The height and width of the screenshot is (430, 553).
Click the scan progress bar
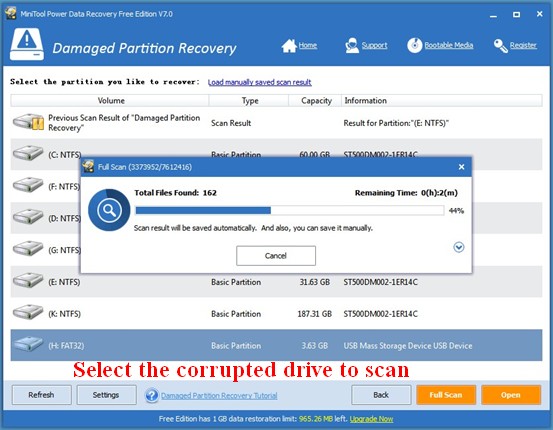coord(290,211)
